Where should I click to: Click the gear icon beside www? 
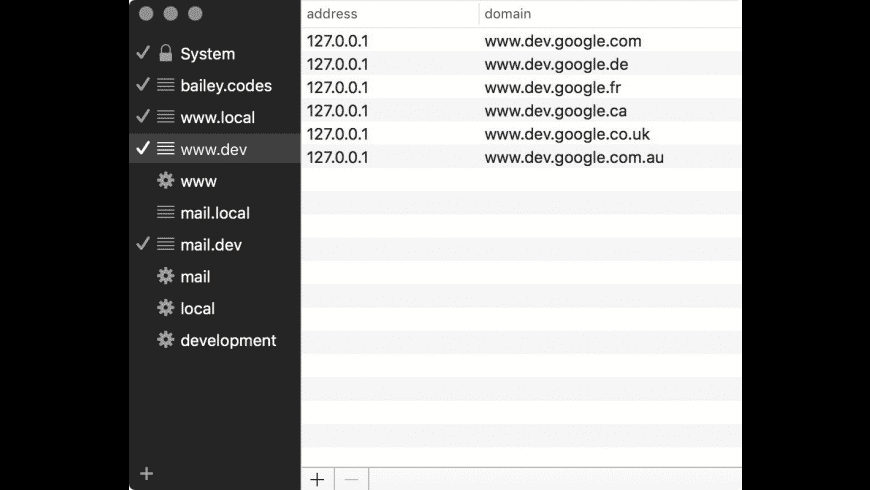(166, 181)
